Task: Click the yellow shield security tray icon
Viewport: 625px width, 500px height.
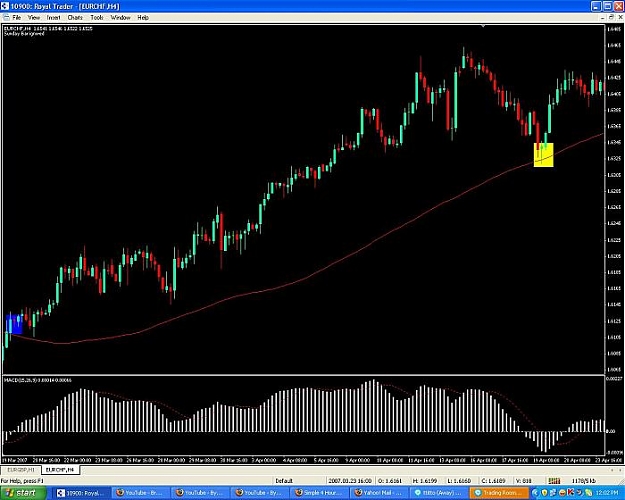Action: [544, 493]
